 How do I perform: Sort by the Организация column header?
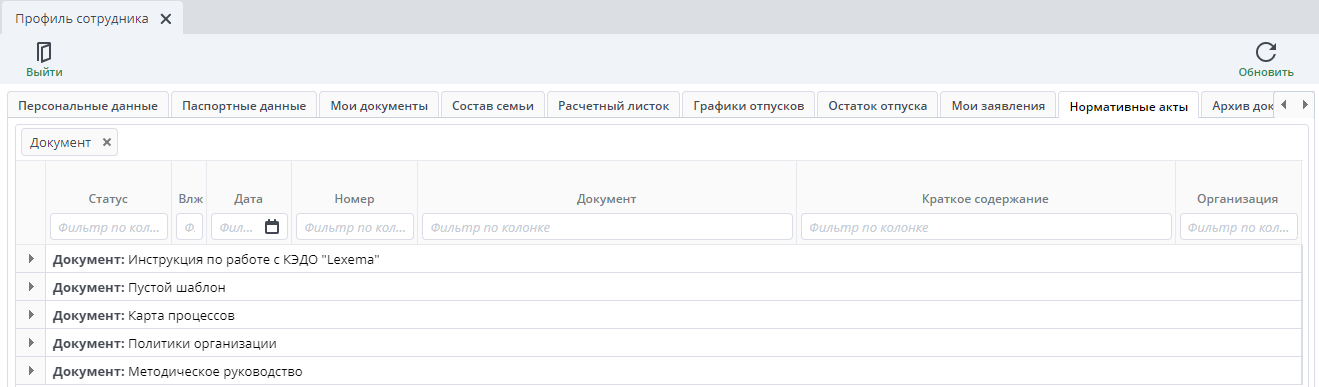(1238, 199)
